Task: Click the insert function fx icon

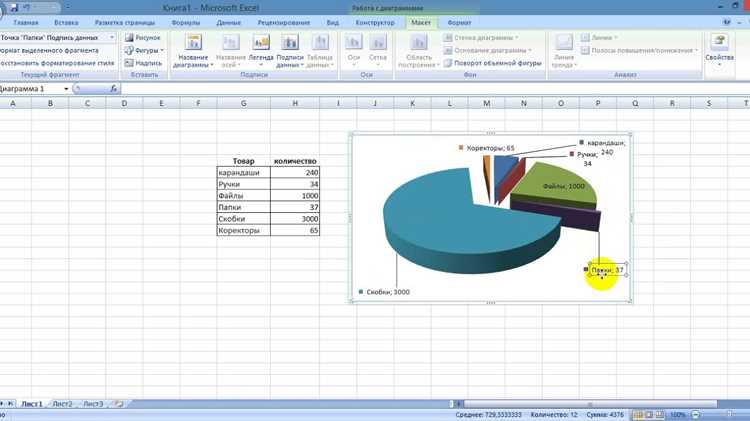Action: point(113,89)
